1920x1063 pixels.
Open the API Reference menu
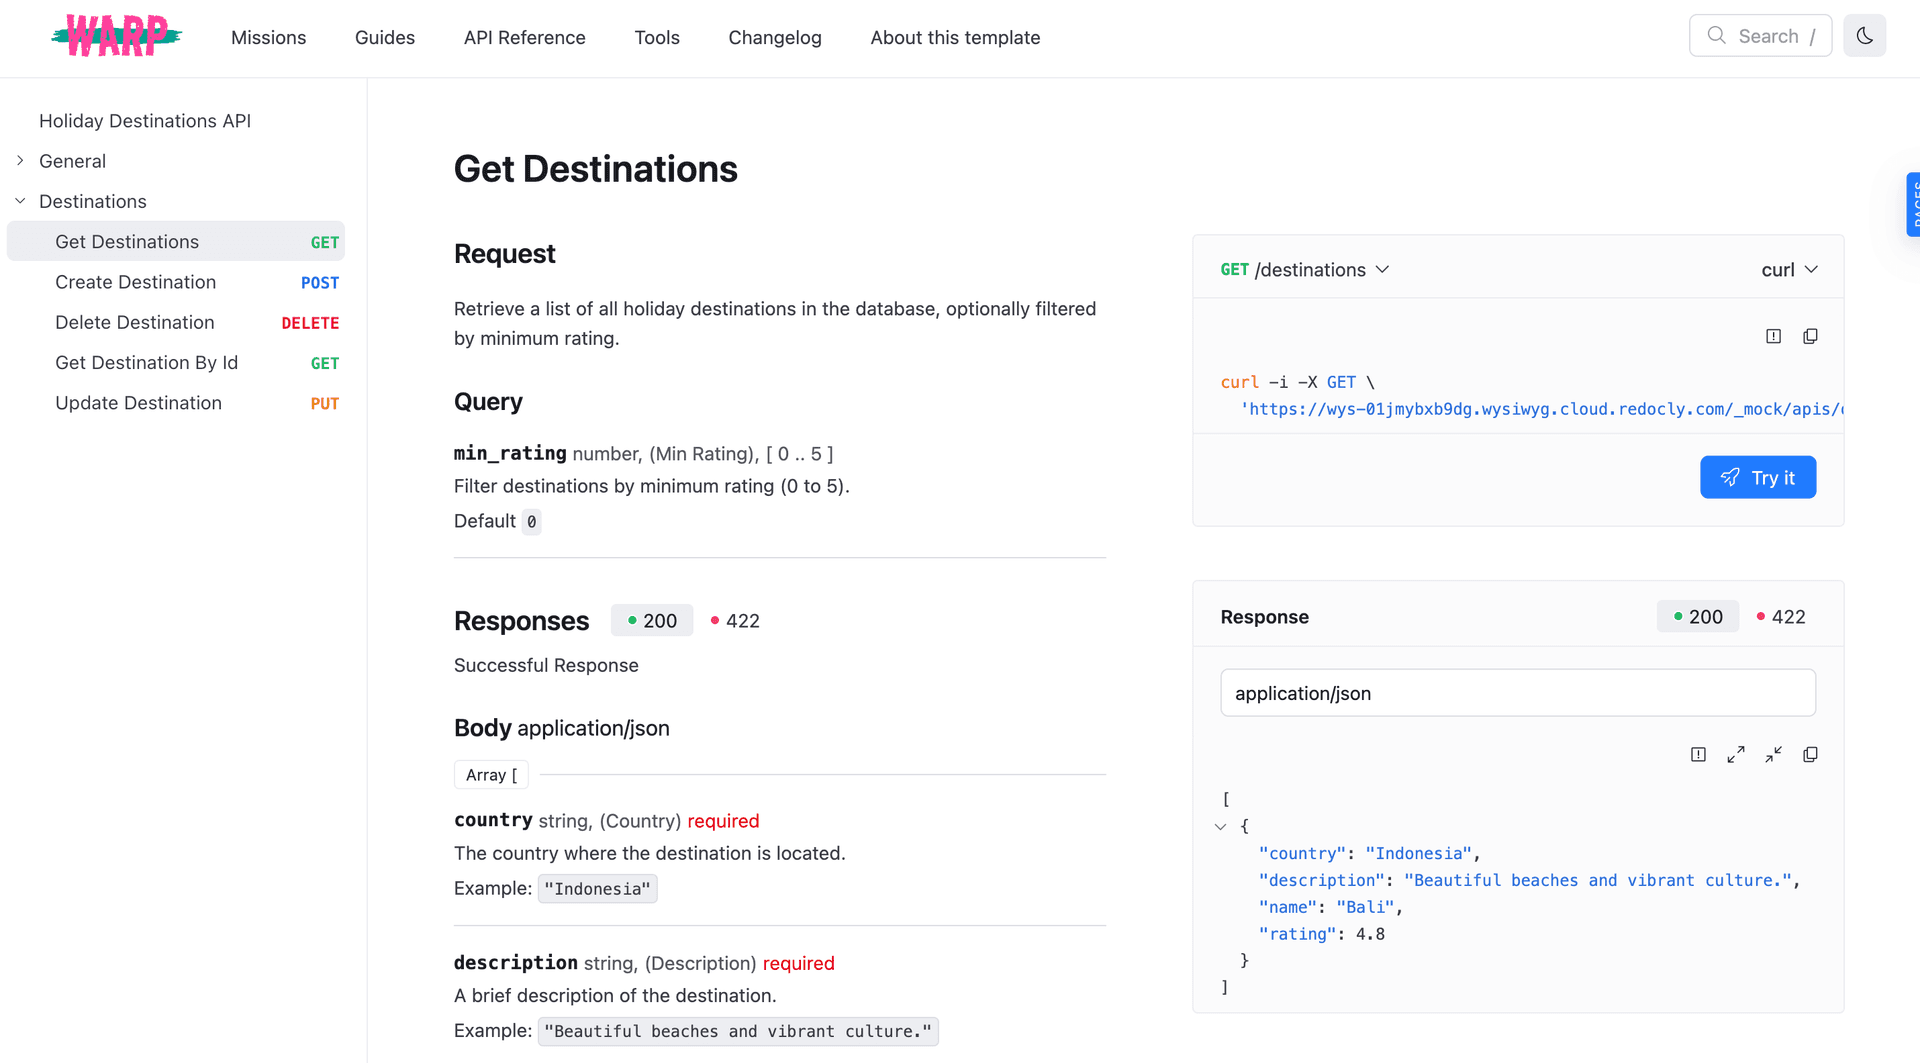[524, 37]
